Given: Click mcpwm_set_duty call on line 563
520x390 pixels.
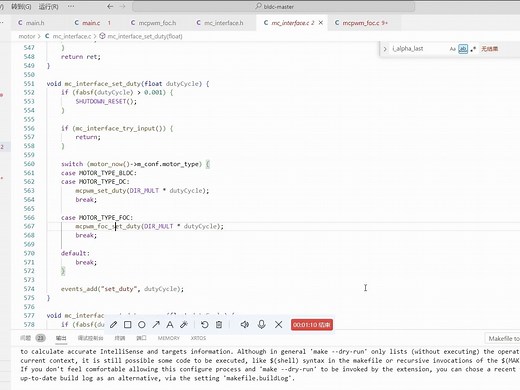Looking at the screenshot, I should click(x=142, y=191).
